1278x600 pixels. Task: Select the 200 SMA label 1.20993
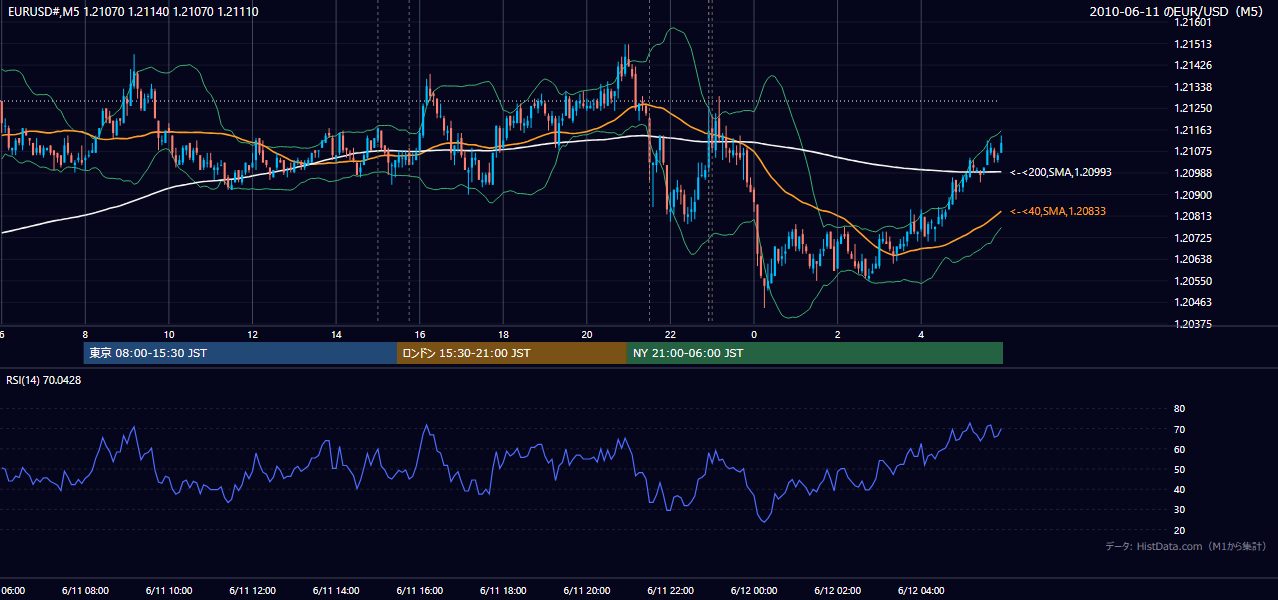pyautogui.click(x=1061, y=173)
